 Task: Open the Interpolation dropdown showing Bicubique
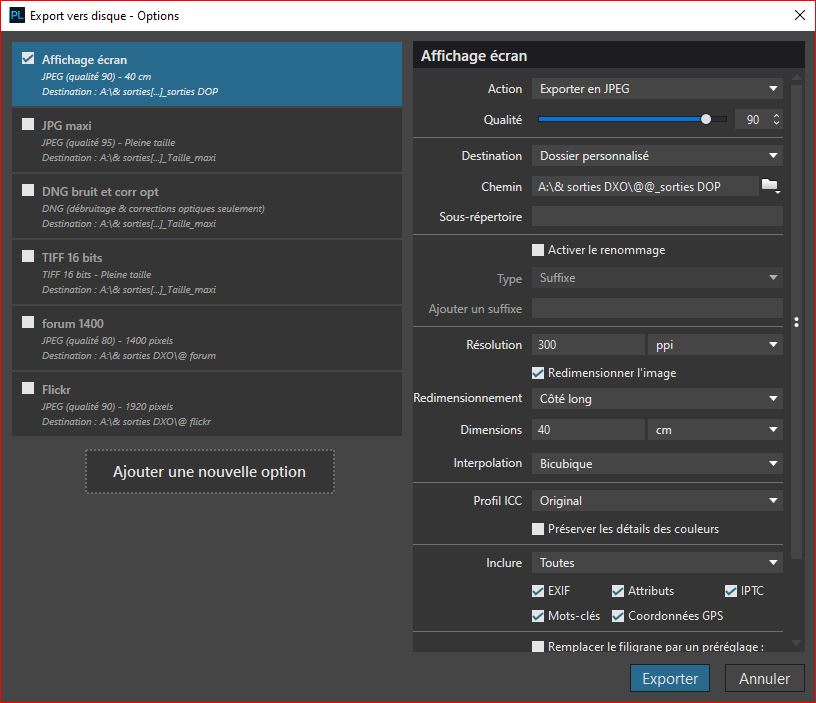[656, 463]
